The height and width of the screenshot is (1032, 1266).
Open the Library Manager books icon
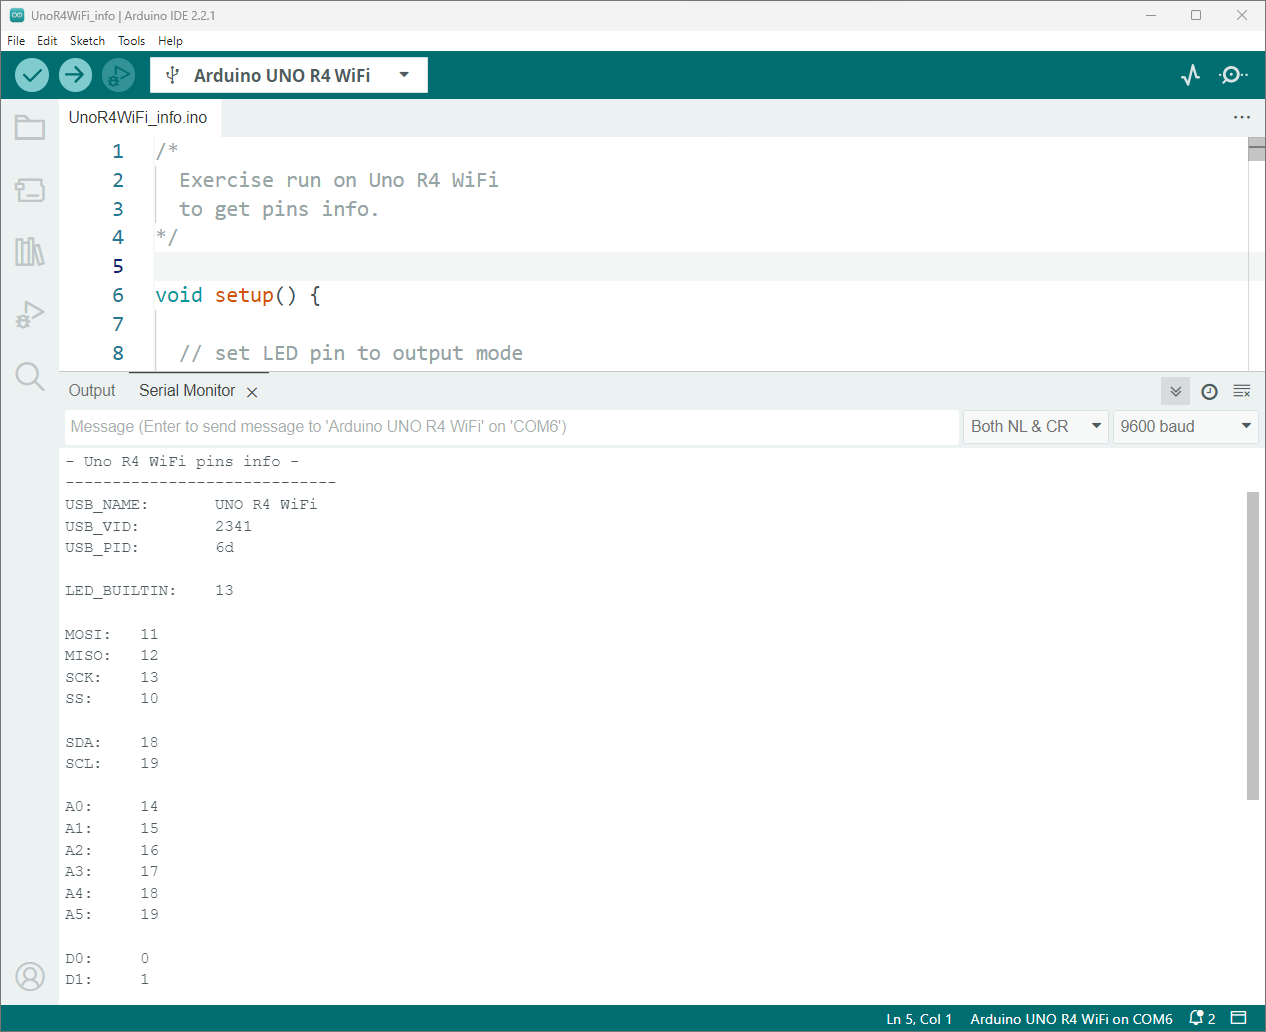pyautogui.click(x=30, y=251)
